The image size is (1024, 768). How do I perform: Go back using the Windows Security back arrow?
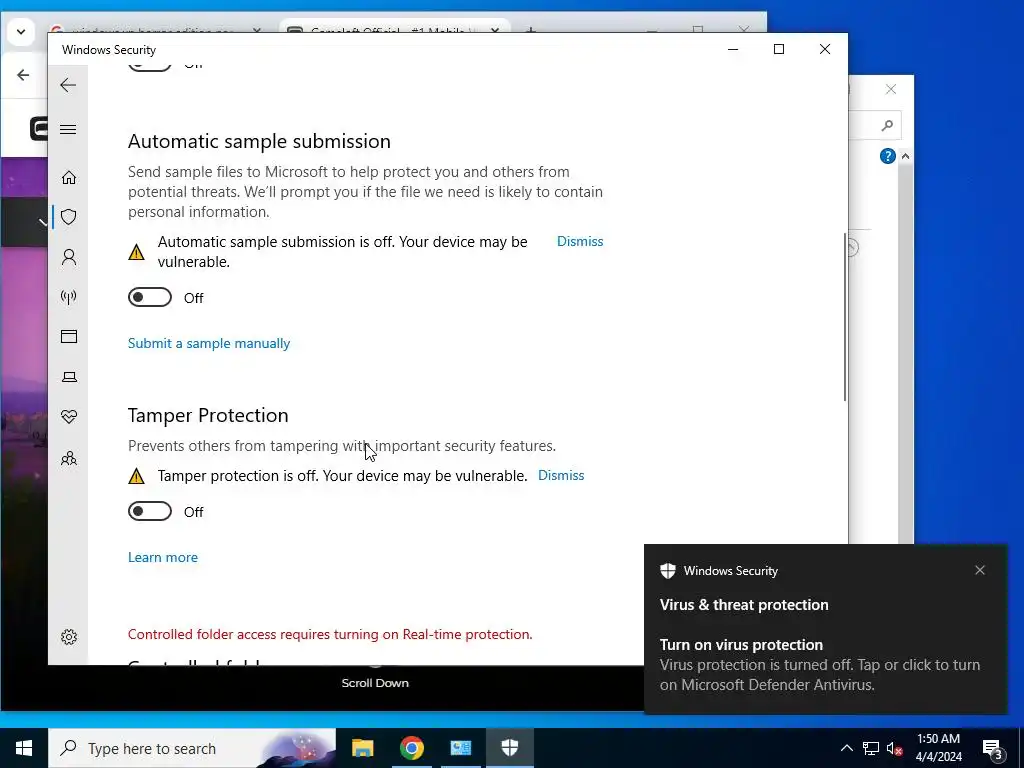click(68, 85)
